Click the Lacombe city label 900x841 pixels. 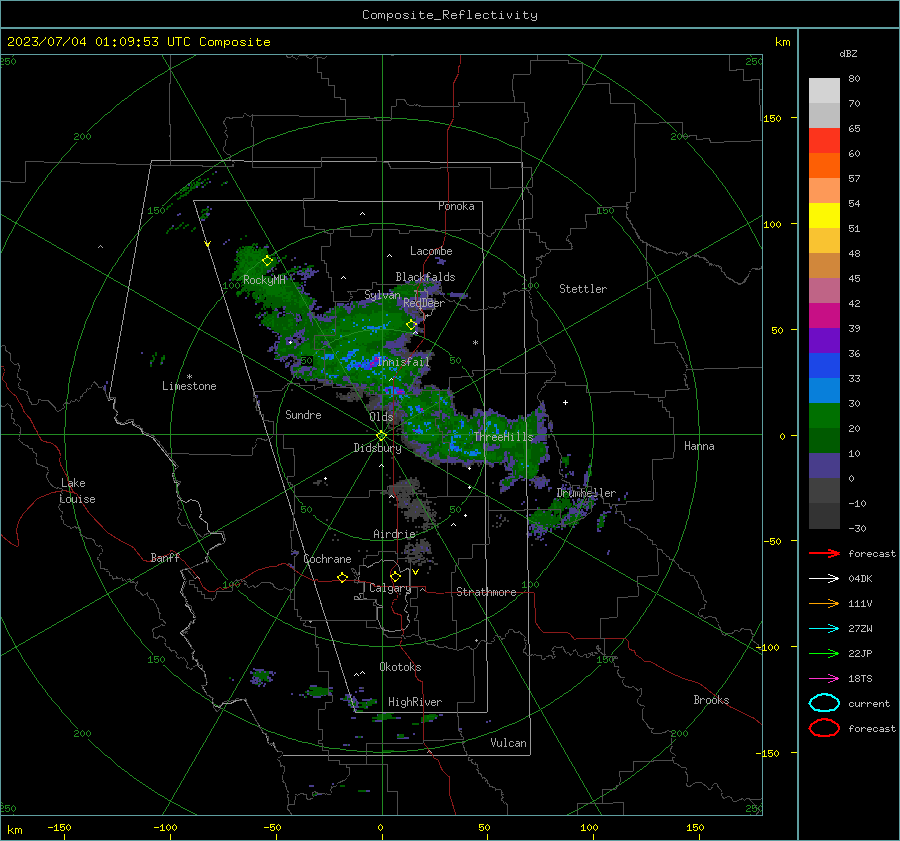click(x=431, y=251)
